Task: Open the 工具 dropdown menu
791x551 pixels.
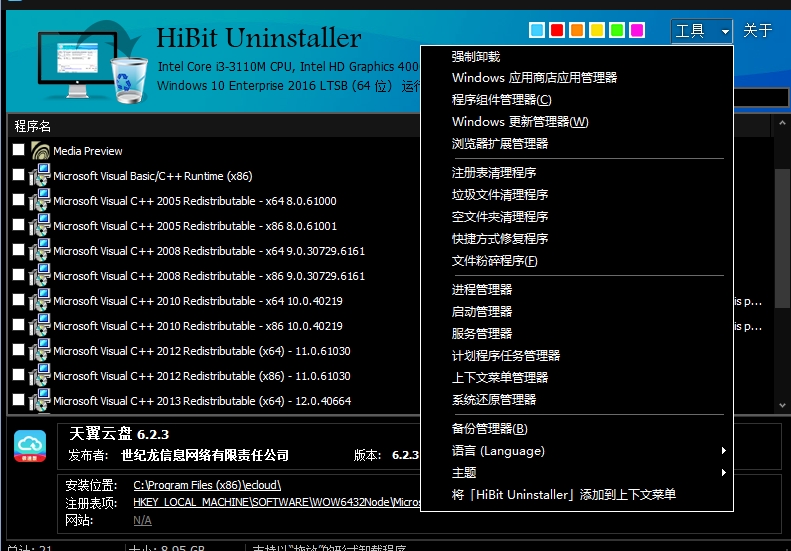Action: pos(702,31)
